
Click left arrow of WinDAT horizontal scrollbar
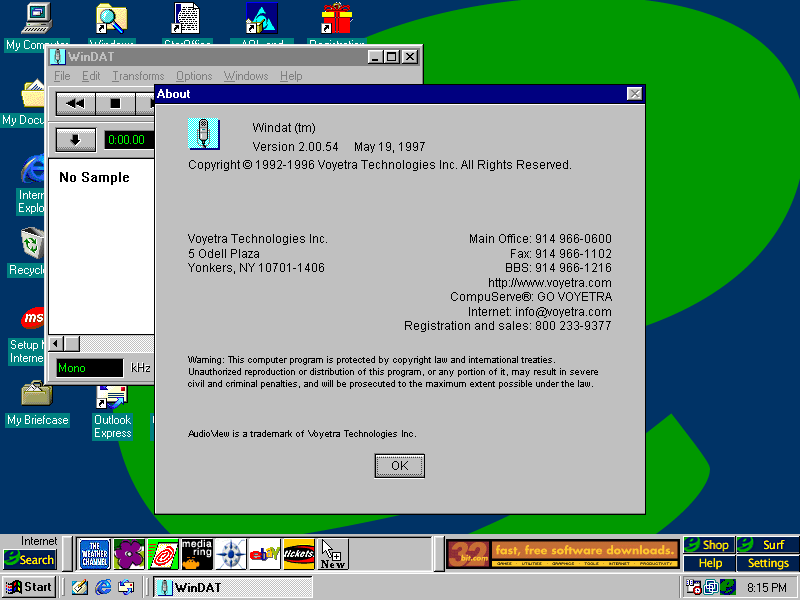pos(57,344)
